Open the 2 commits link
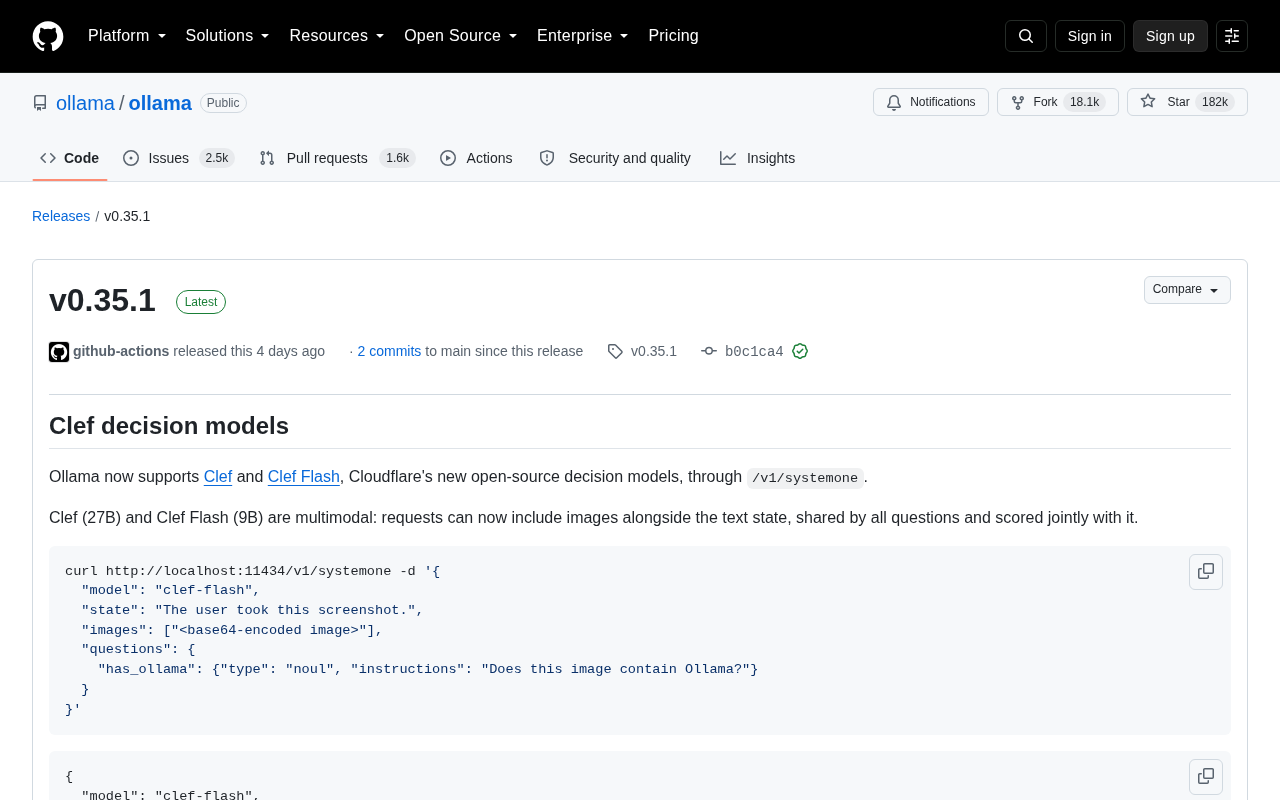Viewport: 1280px width, 800px height. point(389,351)
